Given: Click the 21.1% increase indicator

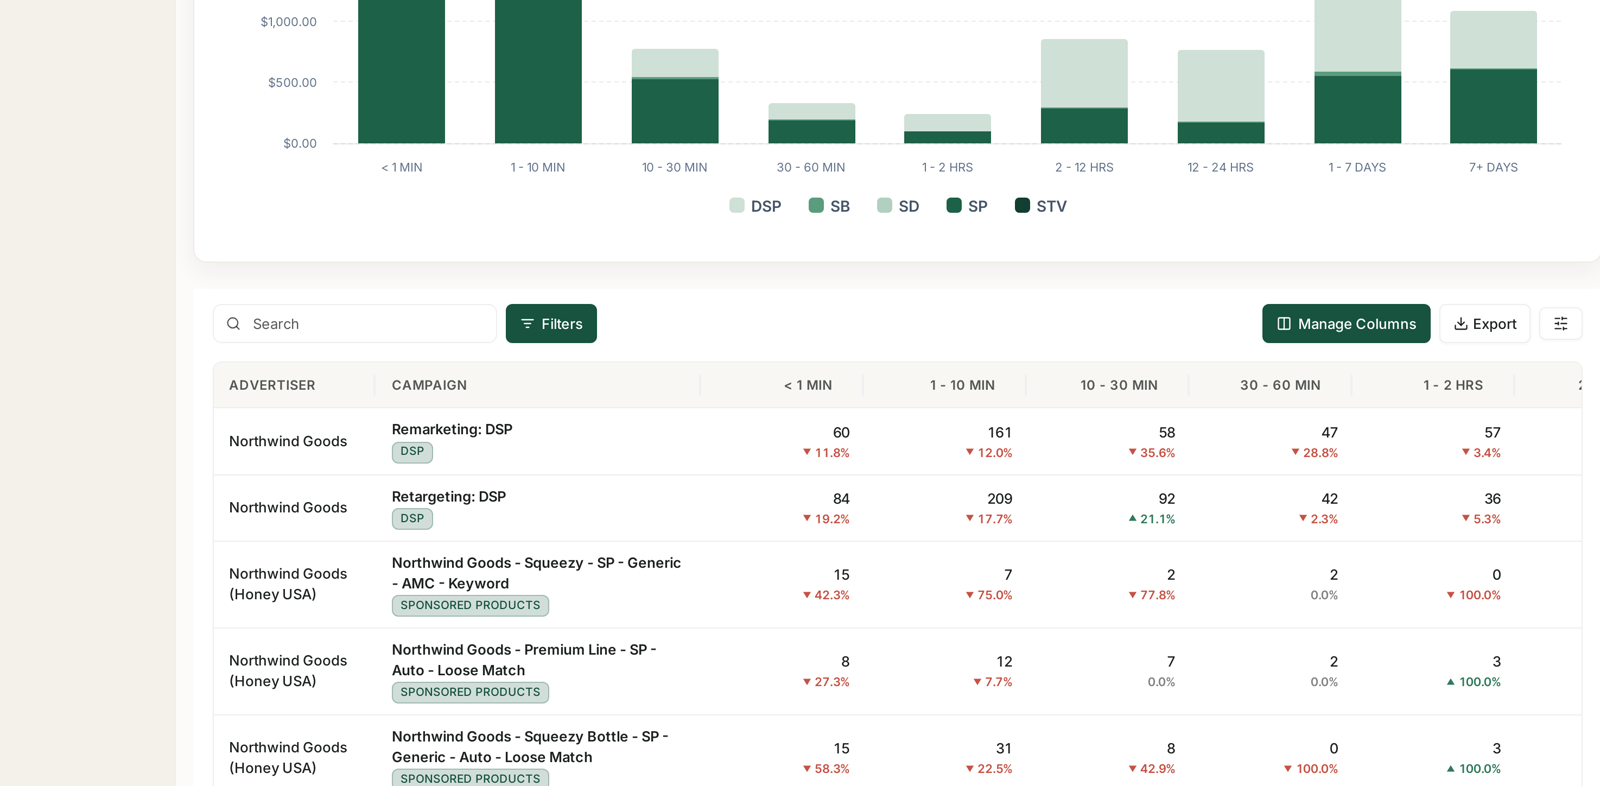Looking at the screenshot, I should [1151, 519].
